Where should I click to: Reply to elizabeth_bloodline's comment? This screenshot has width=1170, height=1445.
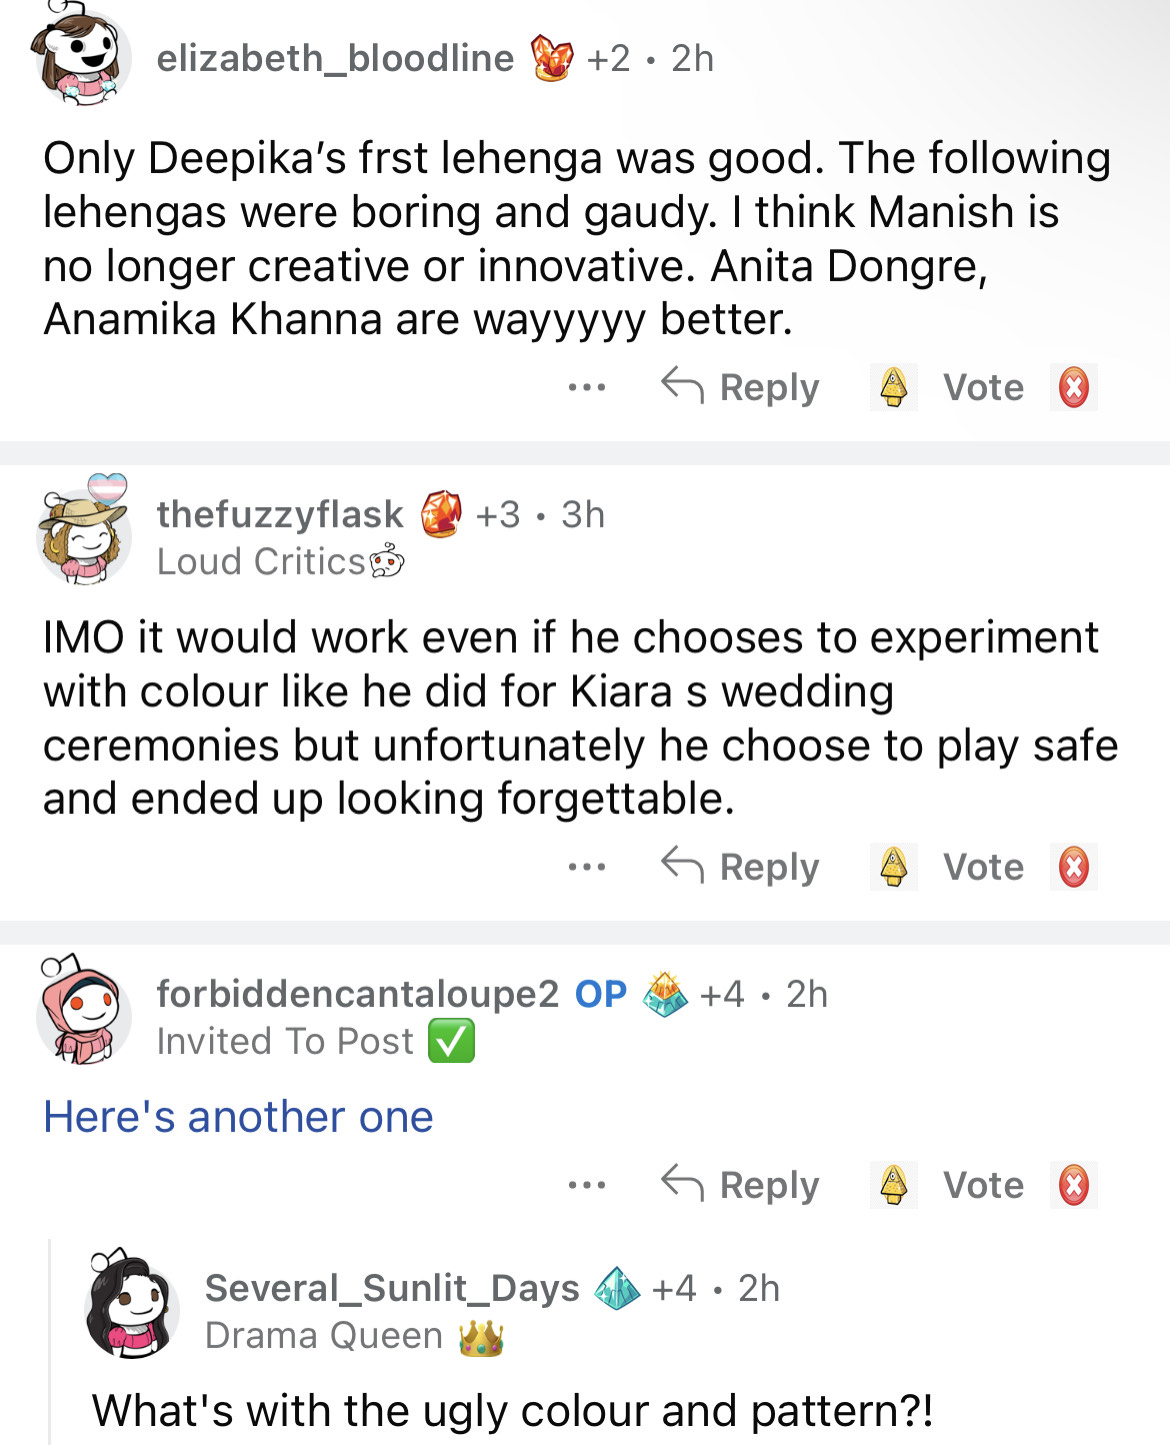(741, 387)
